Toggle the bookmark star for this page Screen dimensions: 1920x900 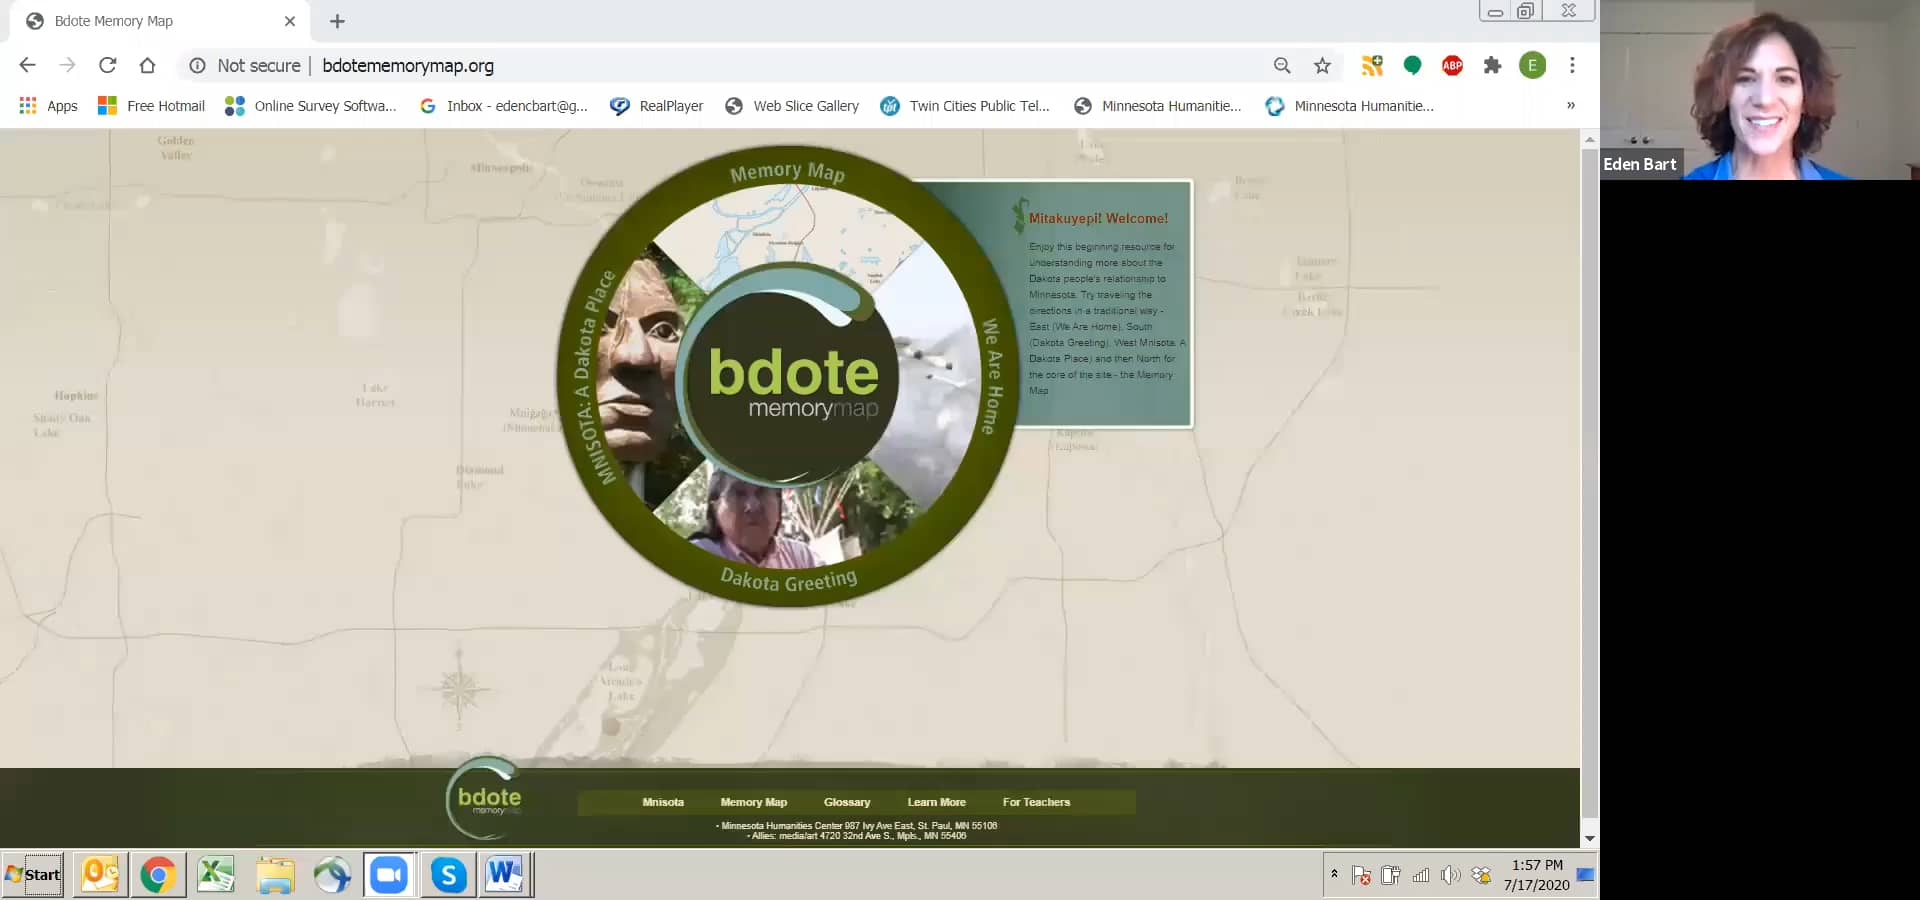(x=1322, y=65)
